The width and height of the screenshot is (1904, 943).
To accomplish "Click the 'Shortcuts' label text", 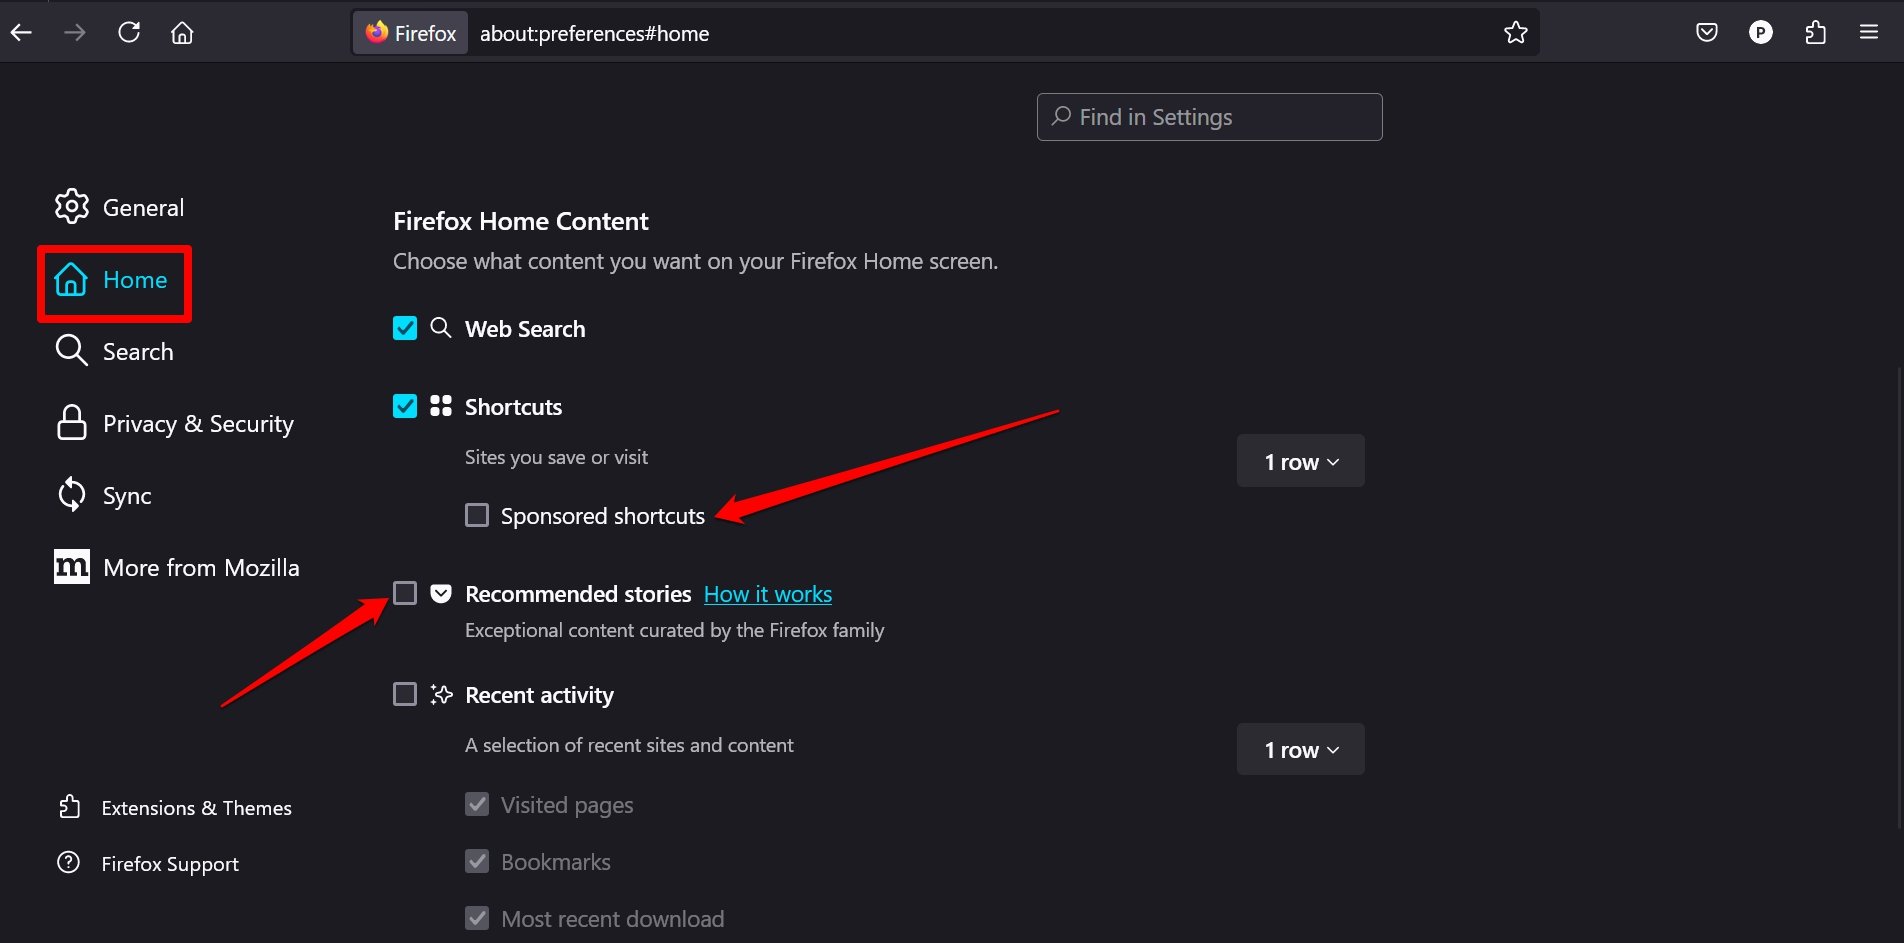I will [x=513, y=407].
